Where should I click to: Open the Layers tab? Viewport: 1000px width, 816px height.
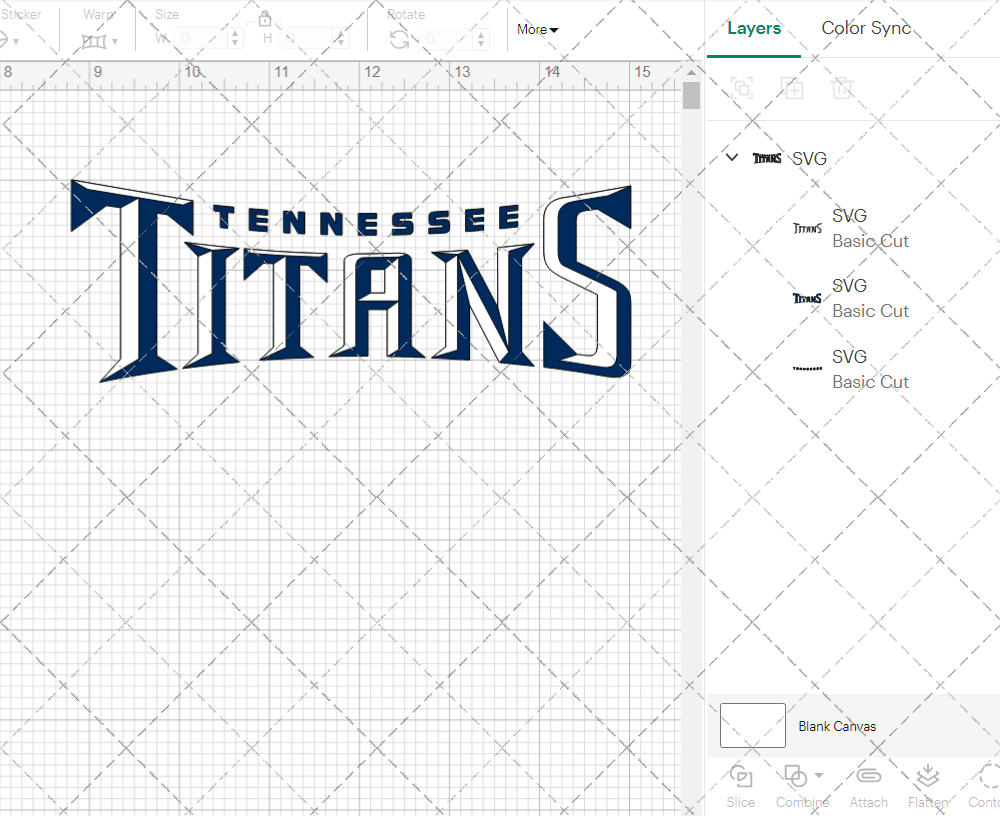point(754,28)
